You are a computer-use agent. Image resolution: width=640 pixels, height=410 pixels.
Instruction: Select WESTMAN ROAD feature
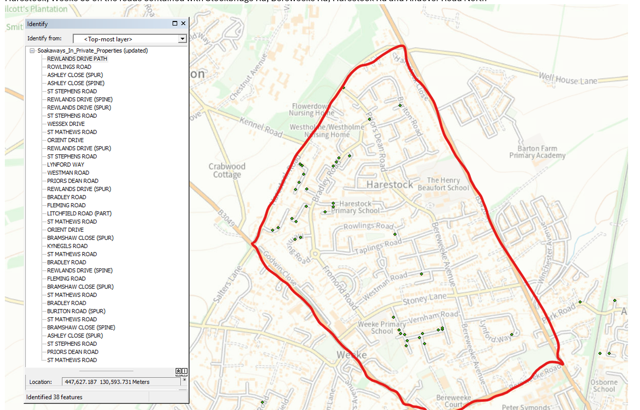click(68, 173)
